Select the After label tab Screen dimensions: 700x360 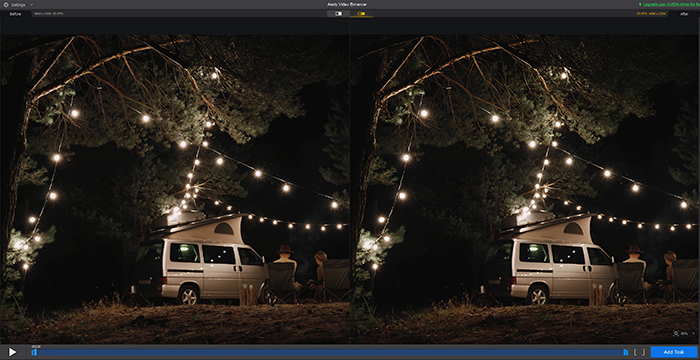(x=684, y=14)
